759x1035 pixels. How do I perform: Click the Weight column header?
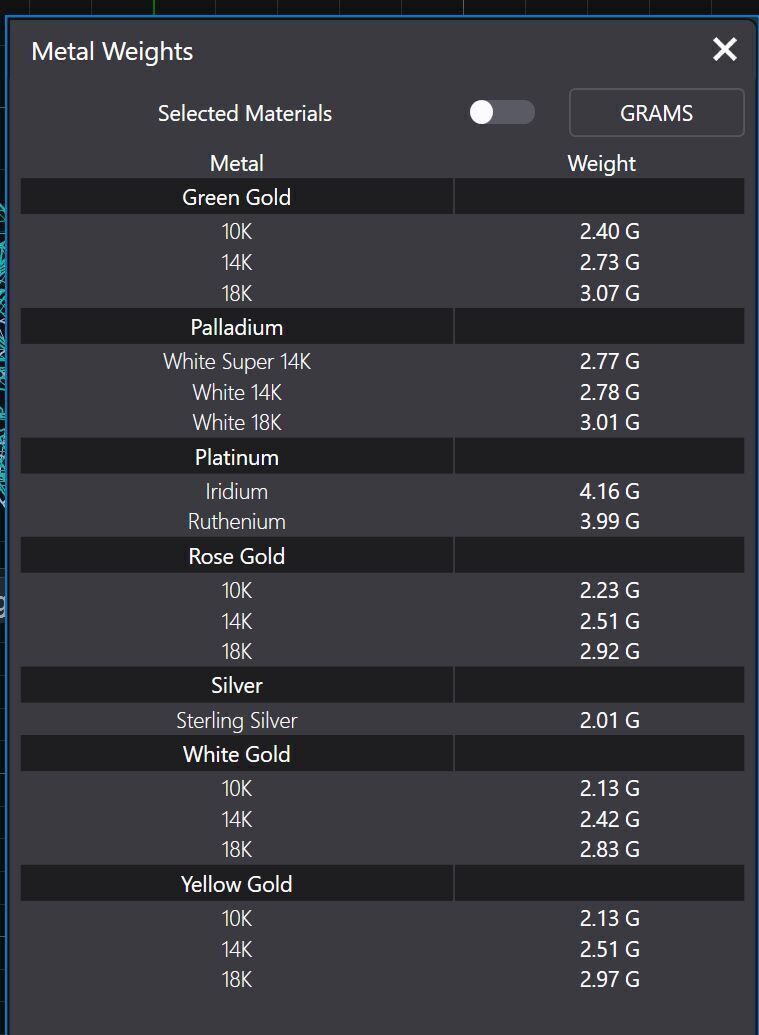(x=601, y=163)
